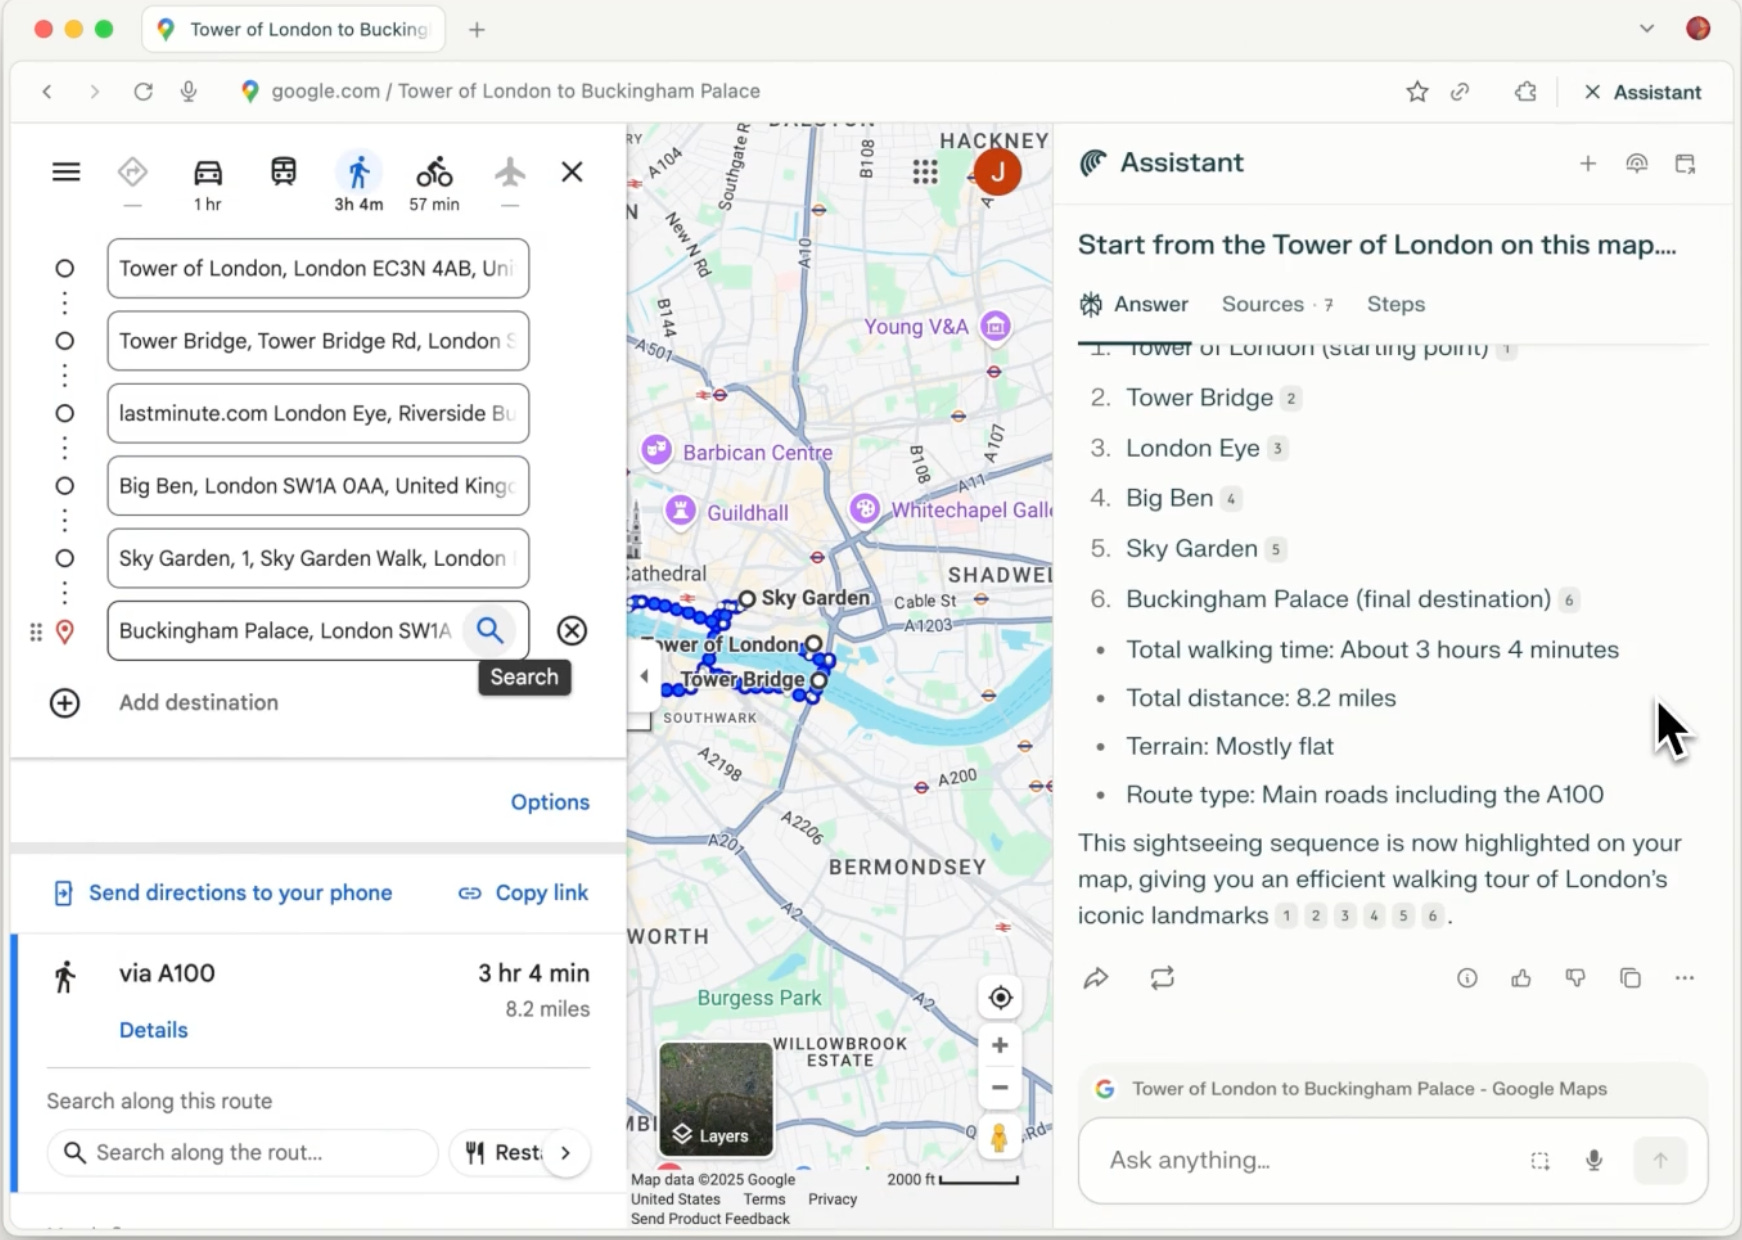The image size is (1742, 1240).
Task: Open the Tower Bridge source citation 2
Action: click(1291, 398)
